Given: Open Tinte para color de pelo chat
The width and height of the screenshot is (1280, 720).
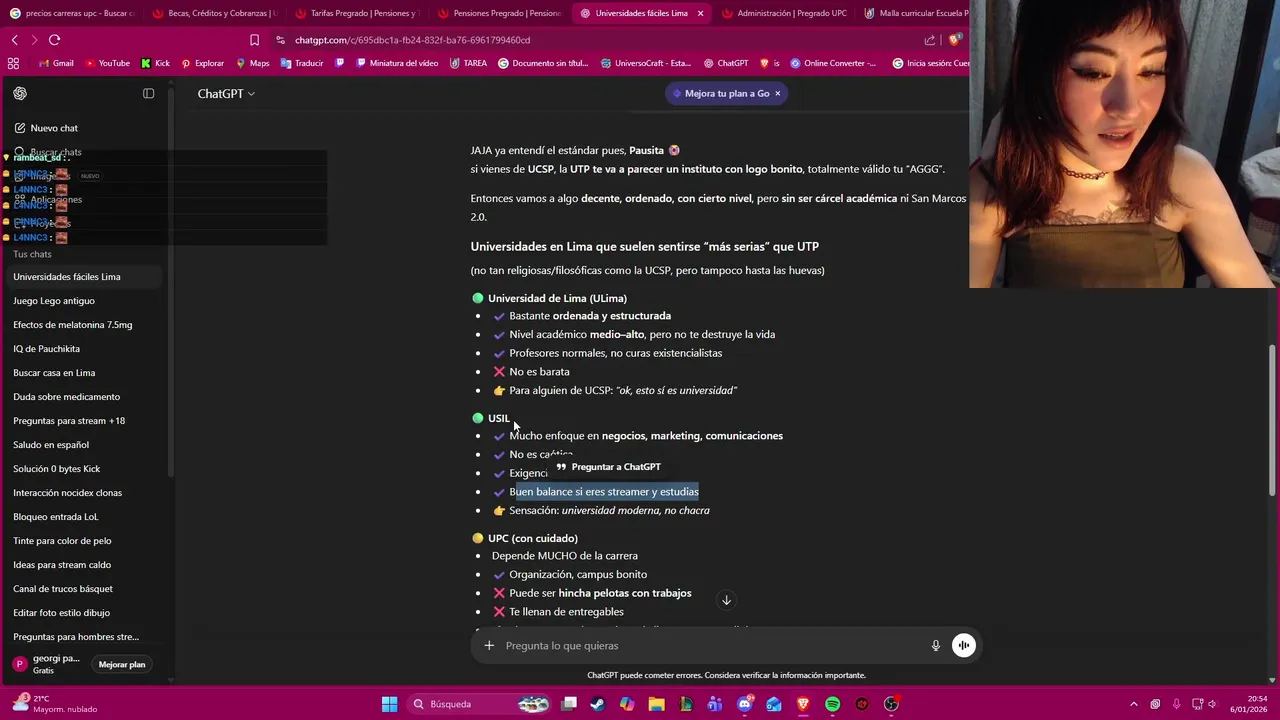Looking at the screenshot, I should click(x=62, y=541).
